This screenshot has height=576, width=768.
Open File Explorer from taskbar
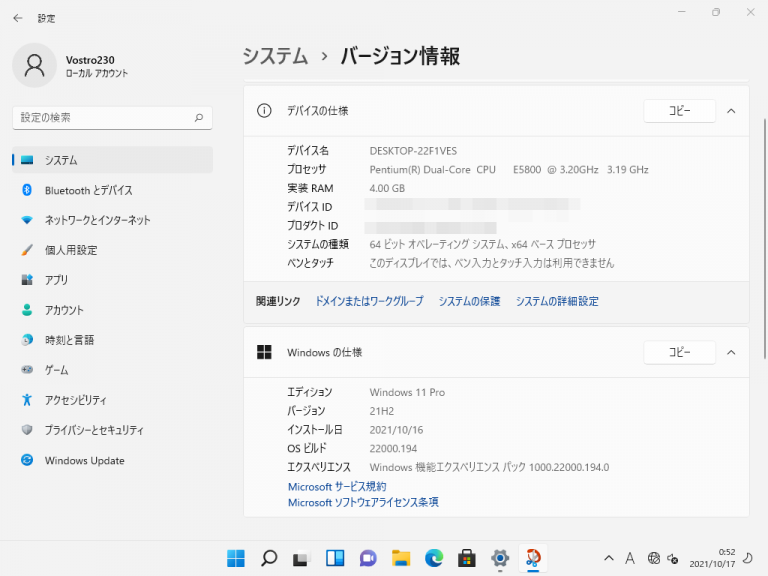coord(401,557)
